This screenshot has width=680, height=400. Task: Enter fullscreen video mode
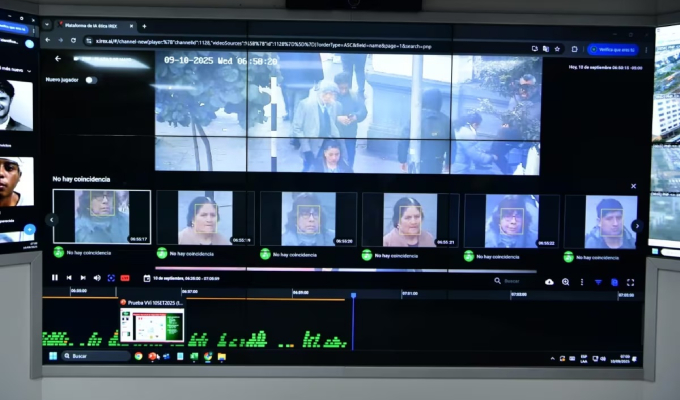[x=630, y=282]
